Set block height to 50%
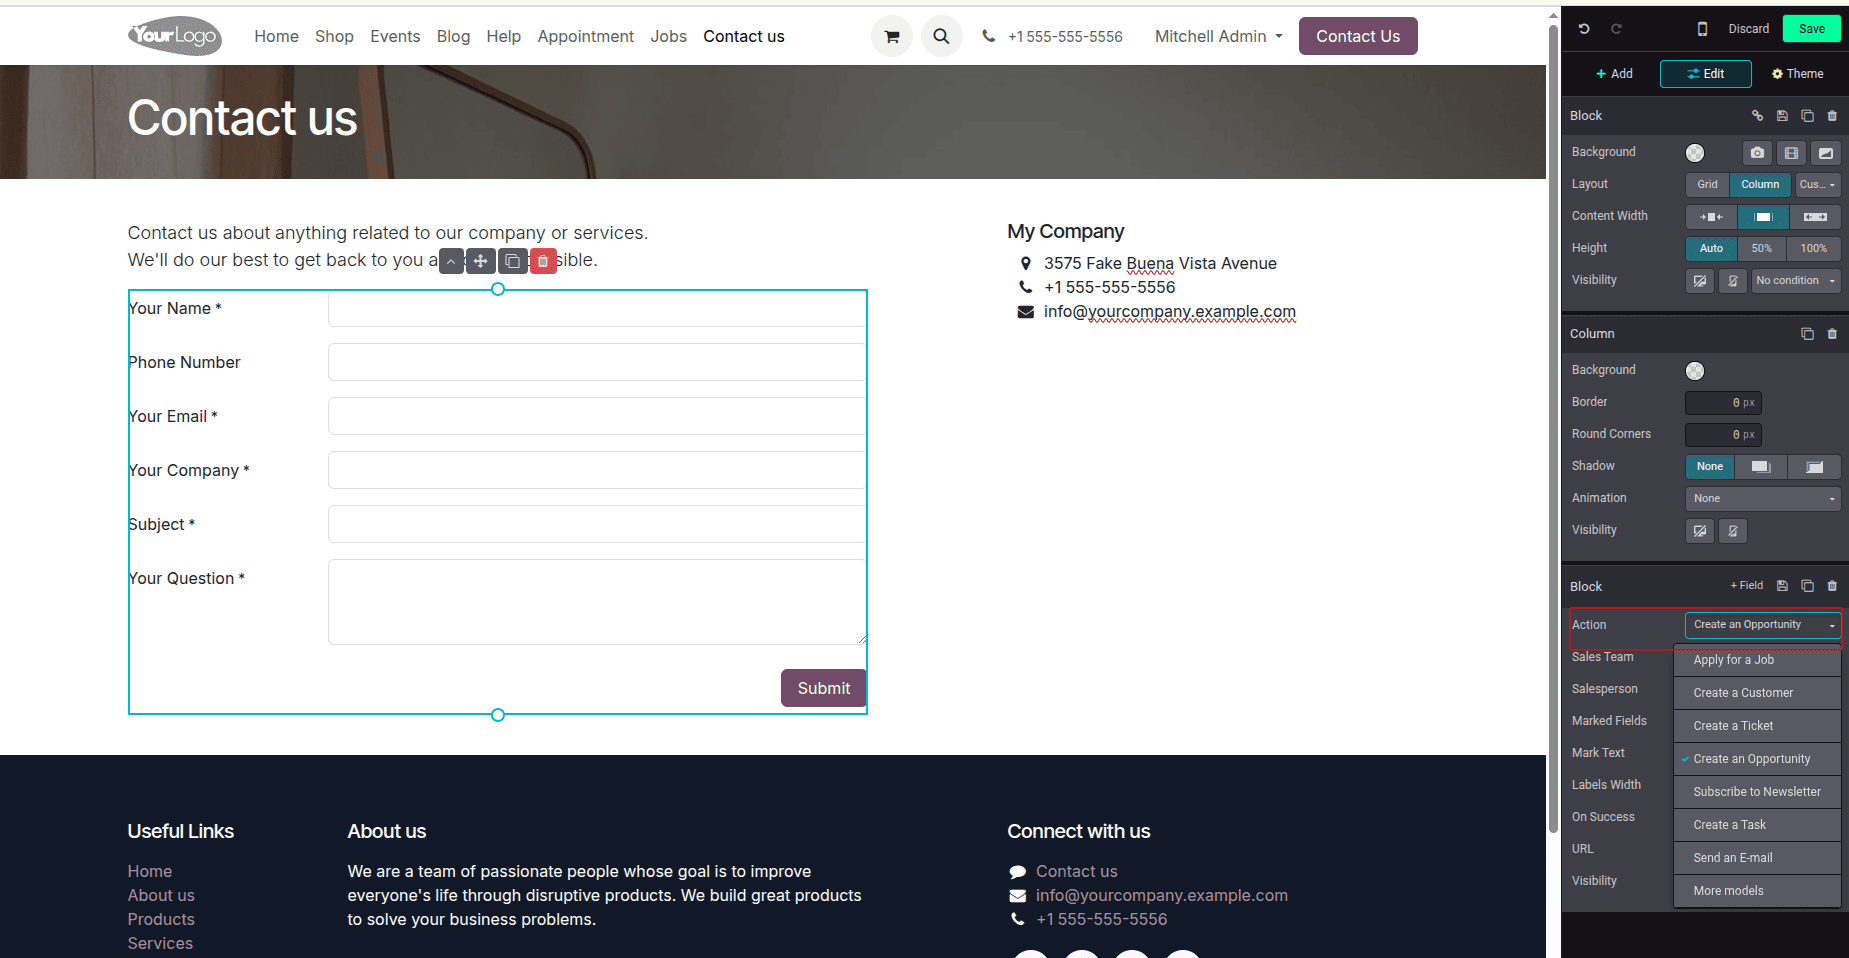 point(1762,249)
